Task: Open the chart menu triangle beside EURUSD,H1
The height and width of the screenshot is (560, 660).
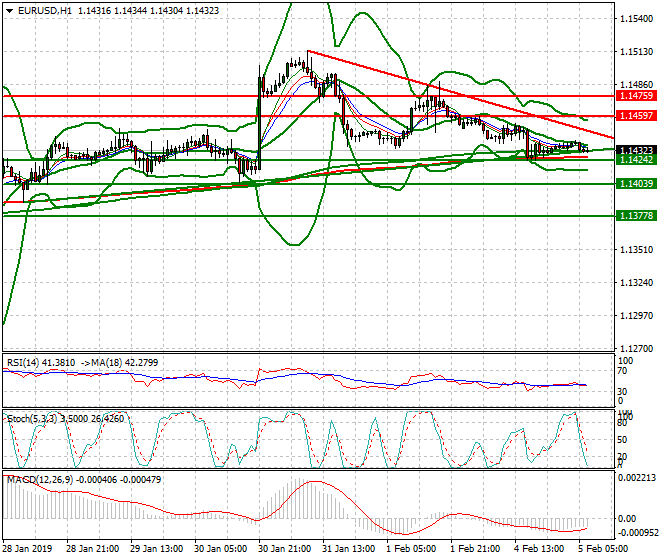Action: tap(9, 11)
